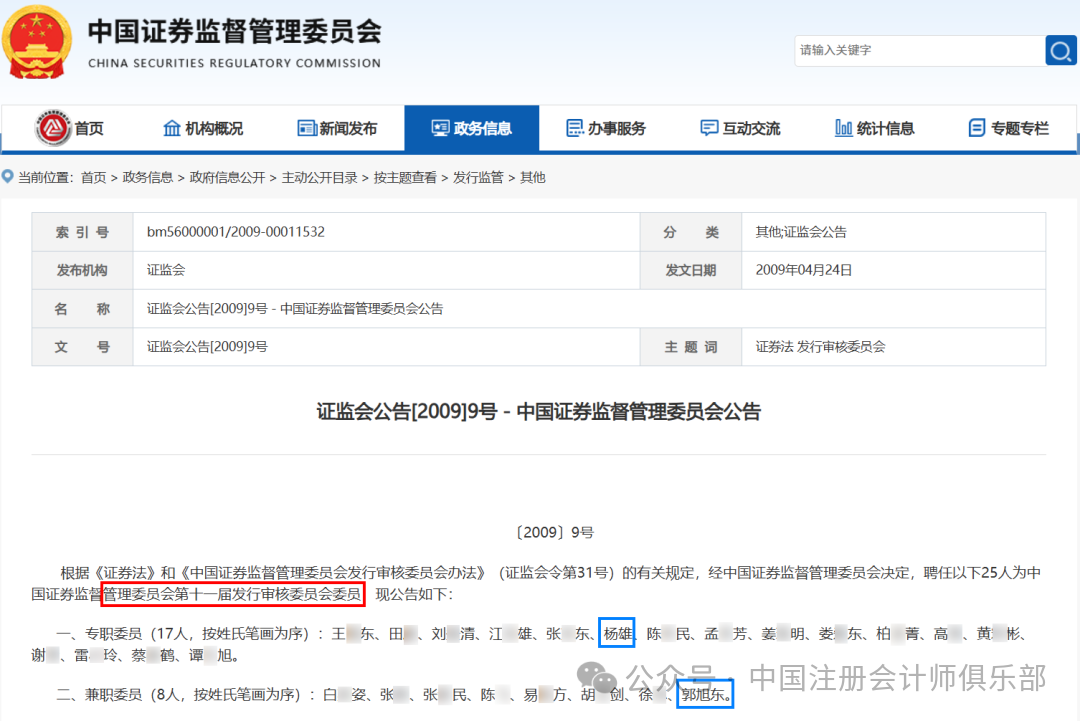Viewport: 1080px width, 721px height.
Task: Open the 统计信息 navigation tab
Action: point(874,128)
